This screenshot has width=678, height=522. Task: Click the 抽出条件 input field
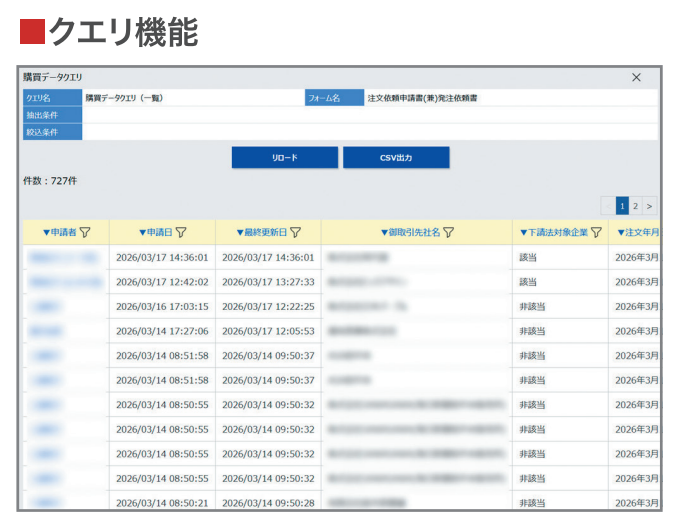[370, 115]
